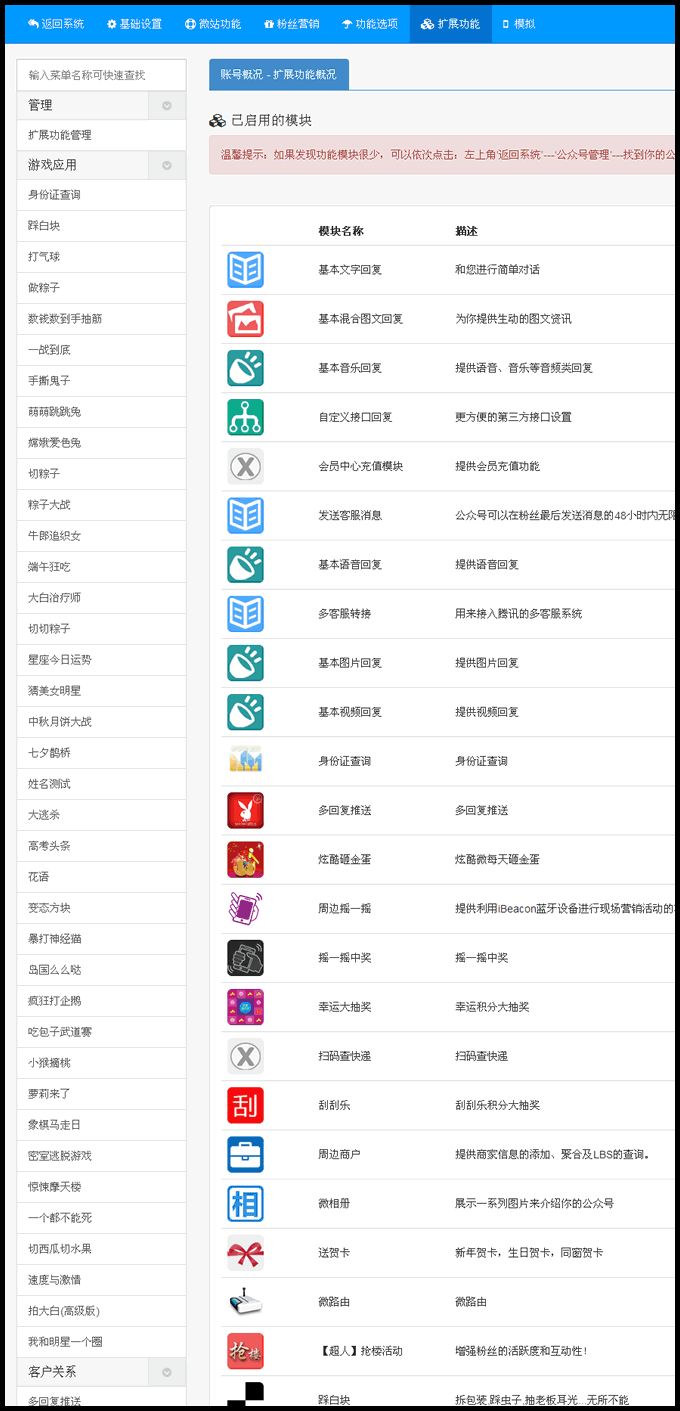Click the 基本混合图文回复 red picture icon

[x=245, y=319]
